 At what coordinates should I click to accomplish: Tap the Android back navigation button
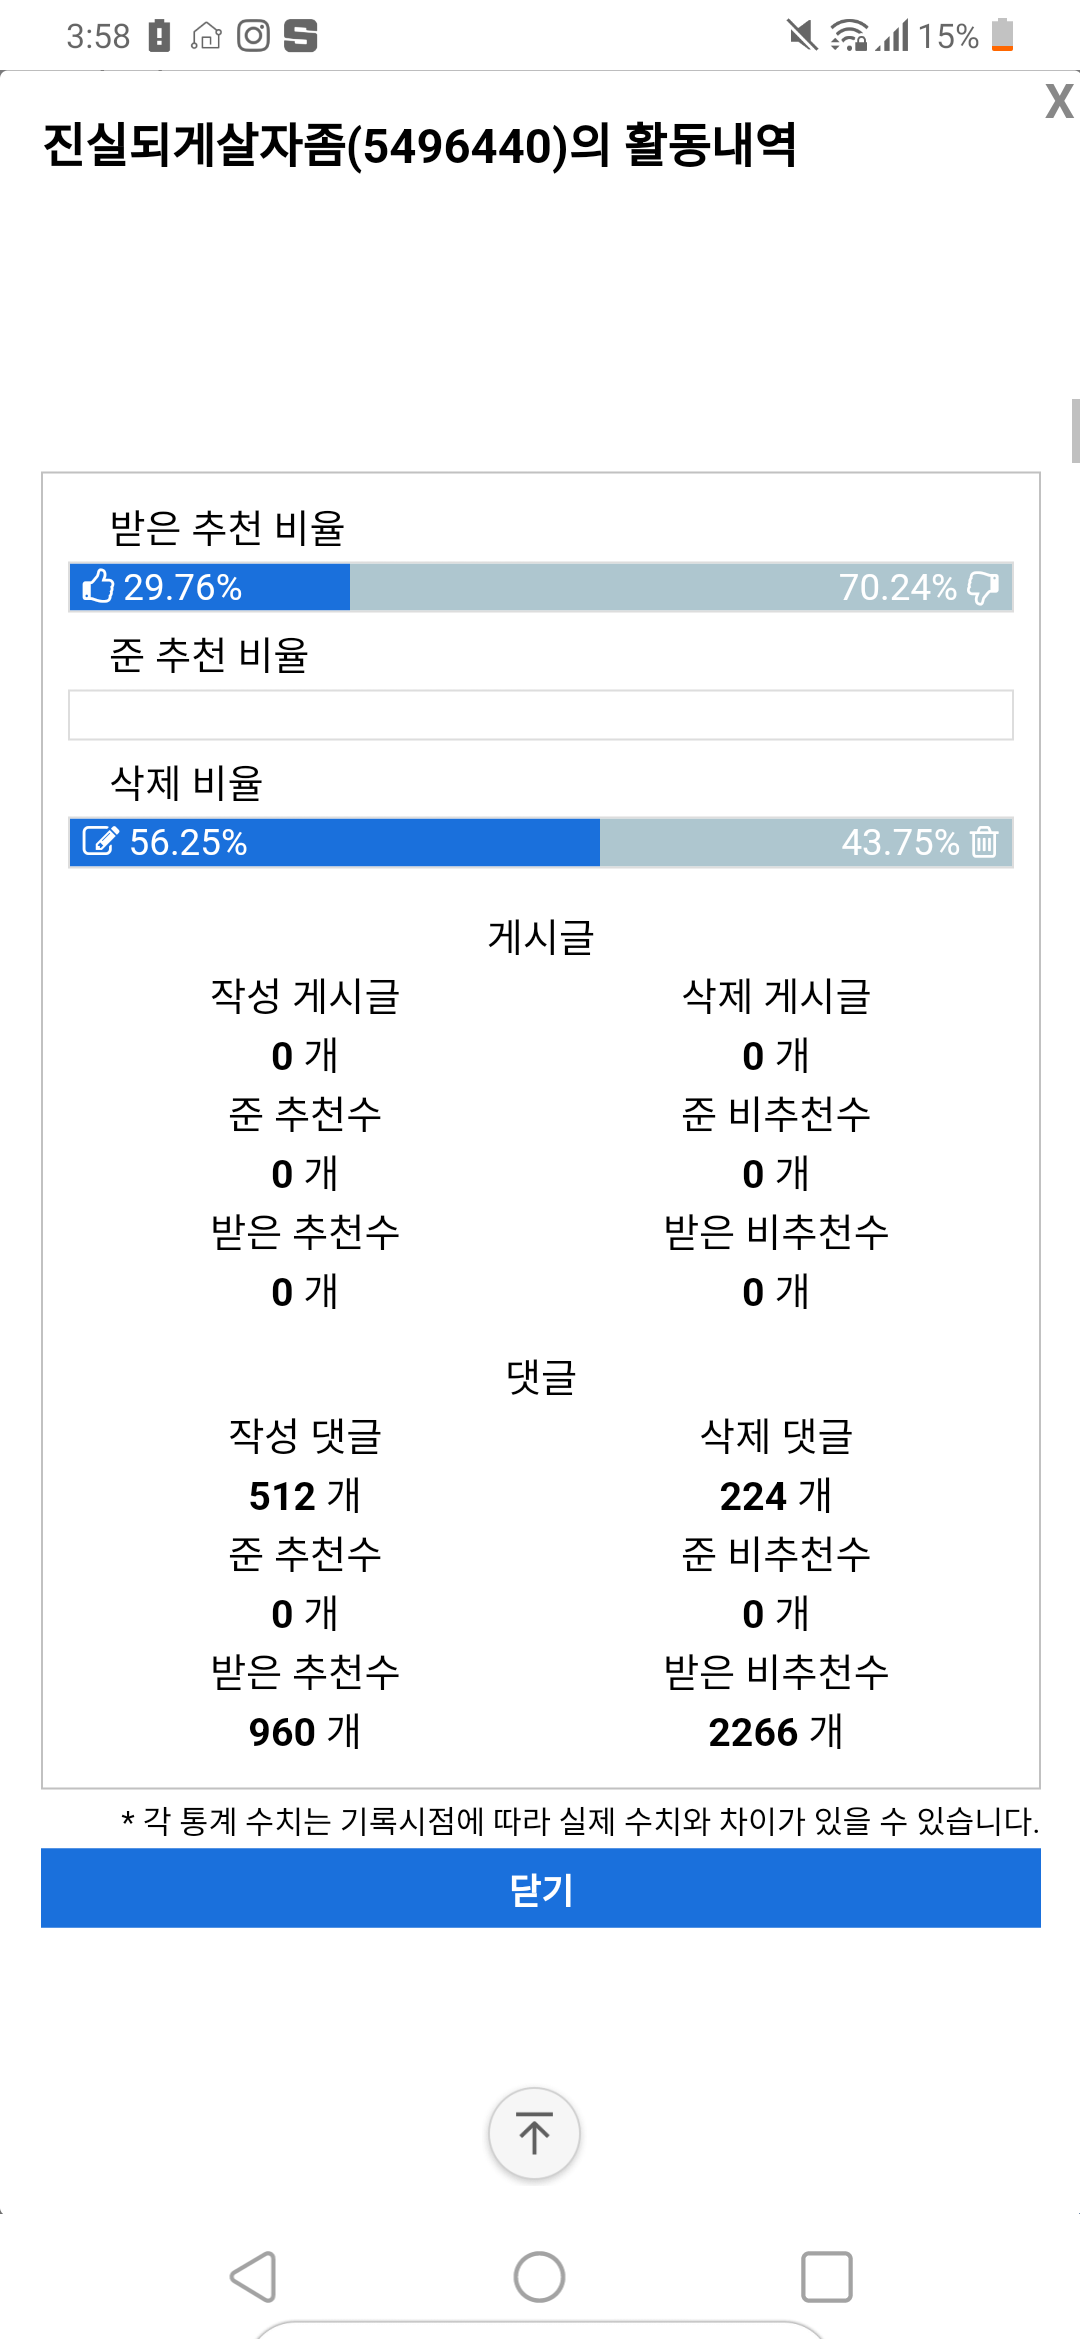[253, 2277]
